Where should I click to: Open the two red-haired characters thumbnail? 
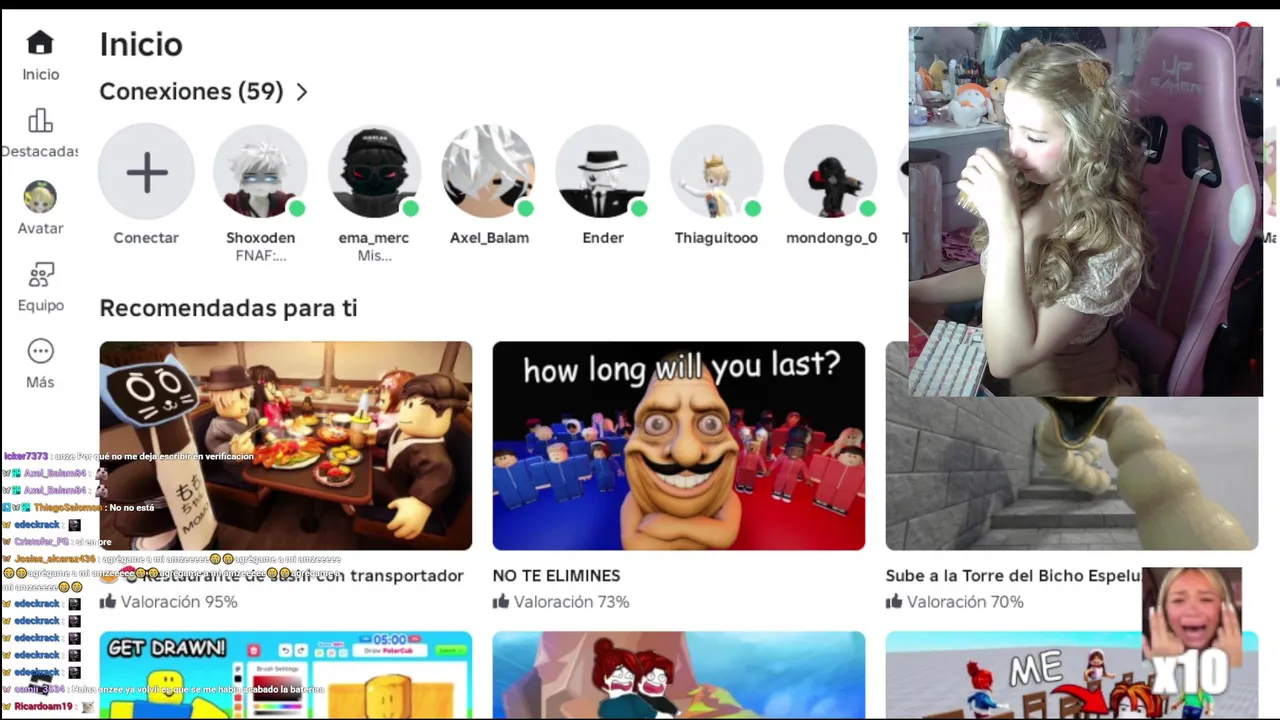tap(679, 675)
